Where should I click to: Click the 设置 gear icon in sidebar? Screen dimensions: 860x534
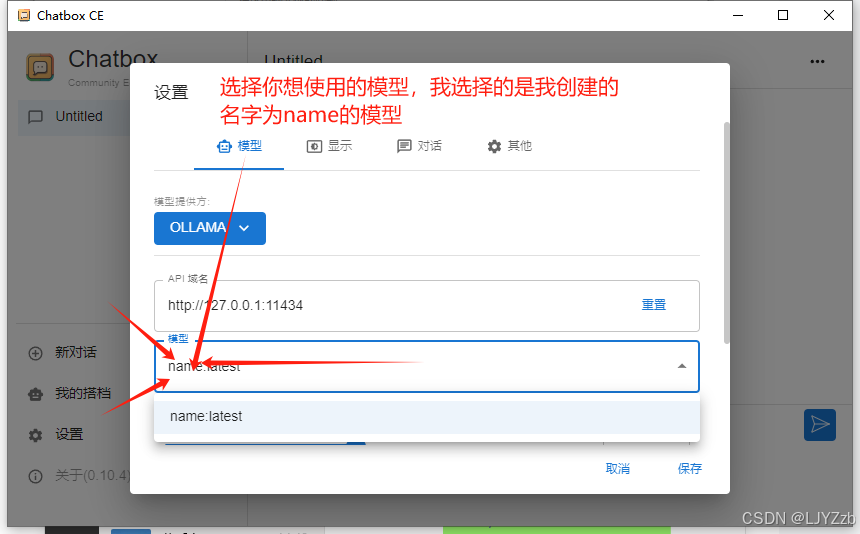35,435
